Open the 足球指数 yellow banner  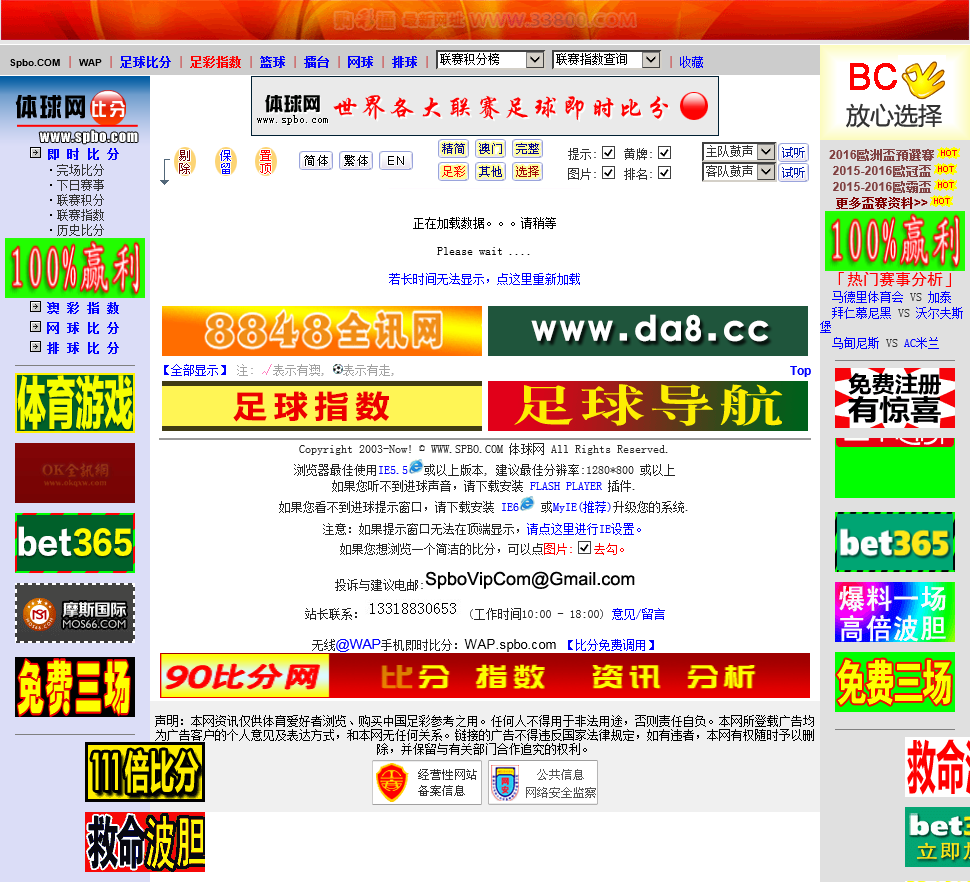pyautogui.click(x=322, y=406)
